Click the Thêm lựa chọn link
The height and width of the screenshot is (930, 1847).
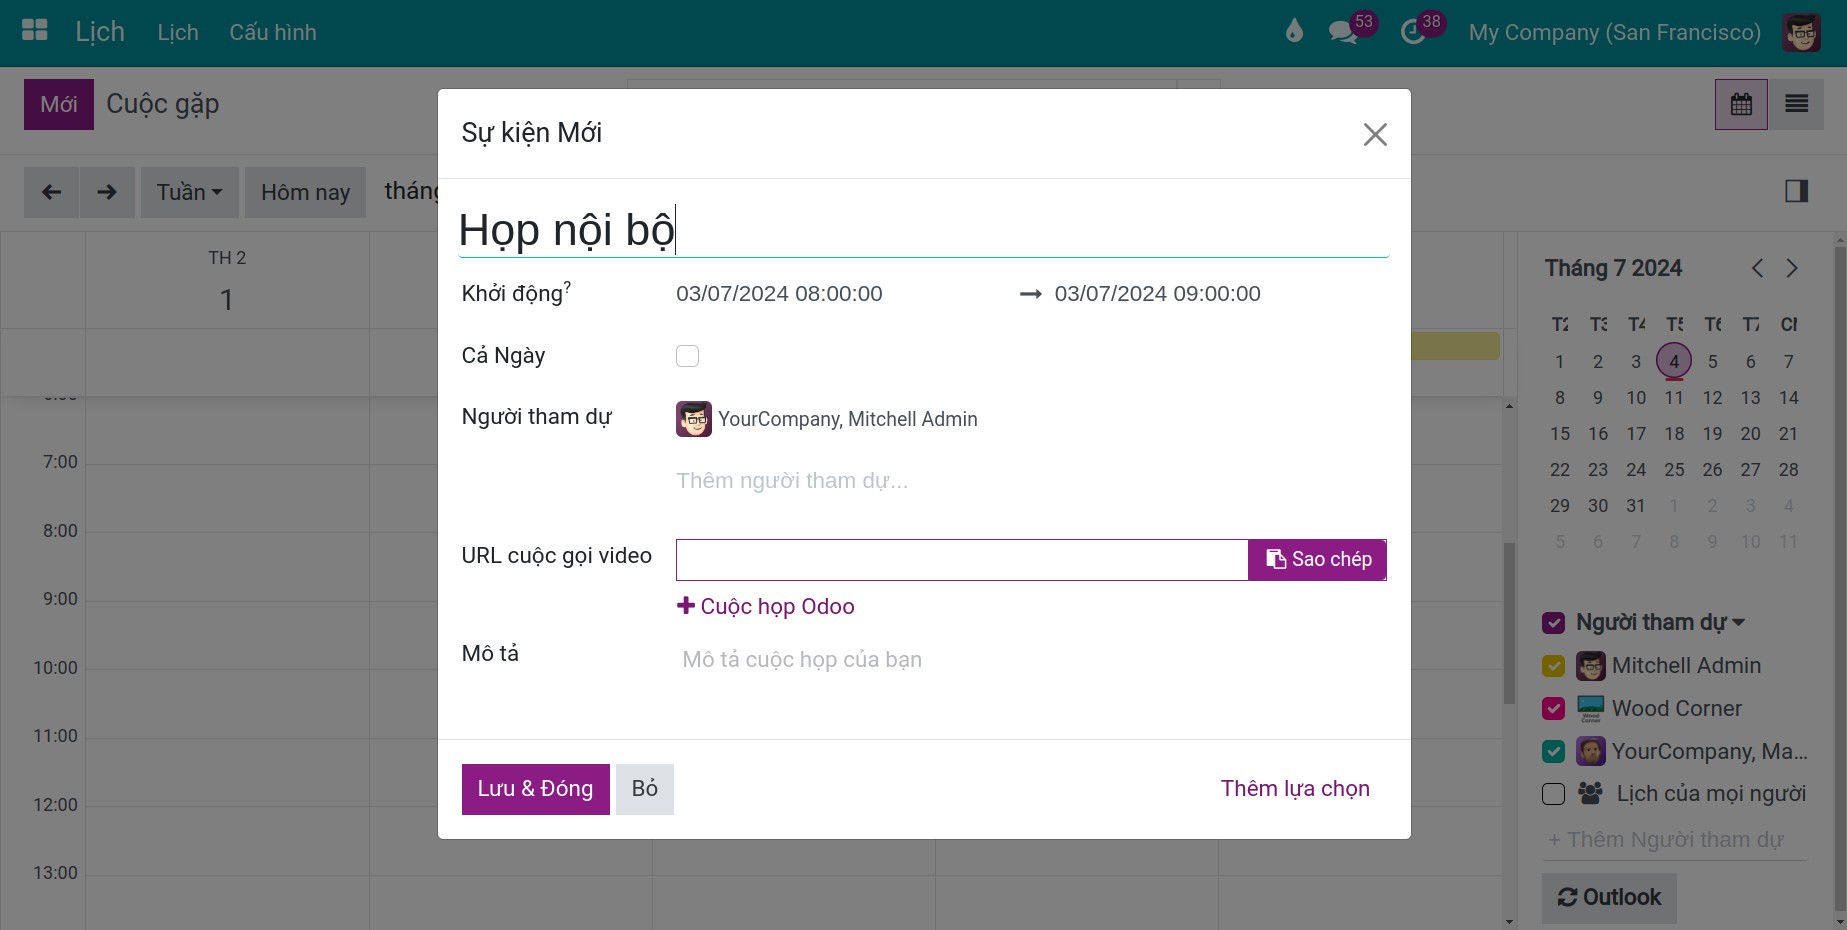[x=1295, y=789]
